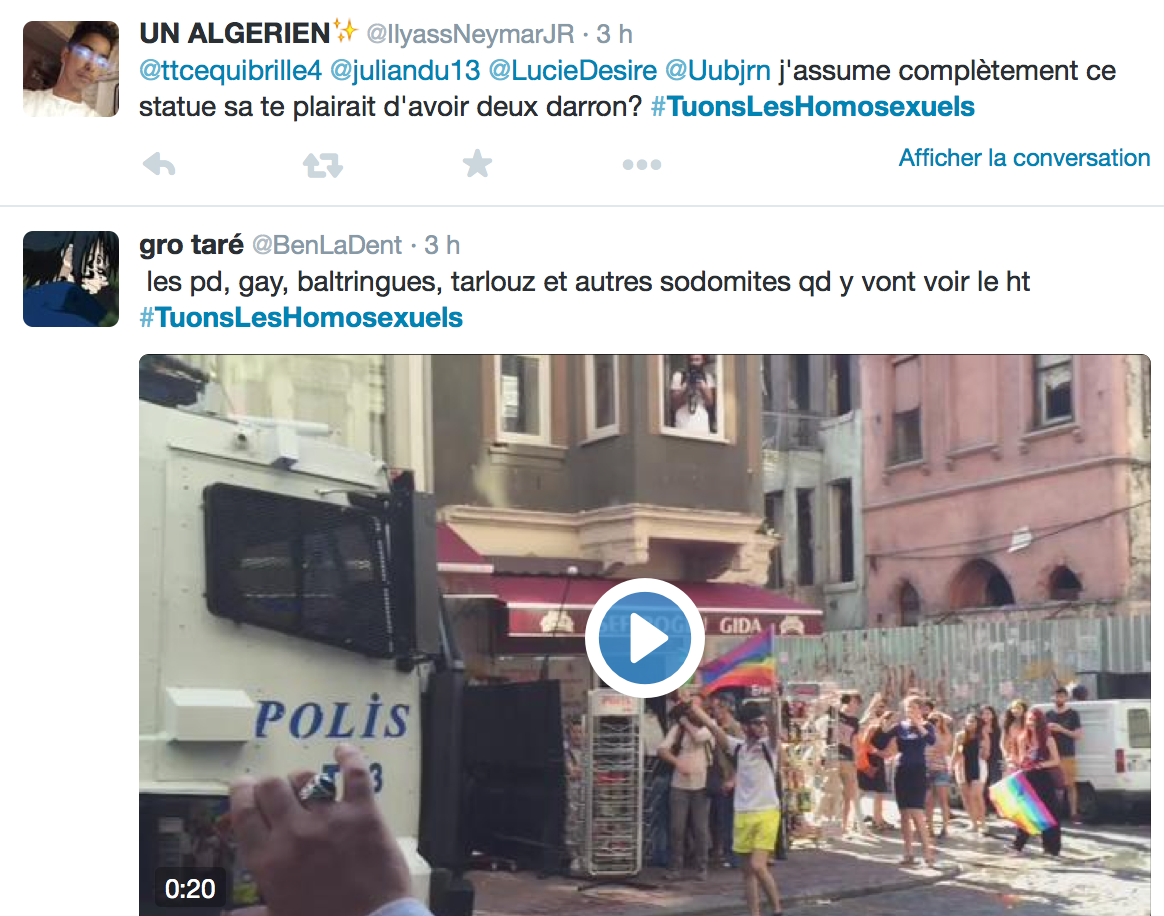The height and width of the screenshot is (916, 1164).
Task: Open hashtag in first tweet
Action: (x=813, y=106)
